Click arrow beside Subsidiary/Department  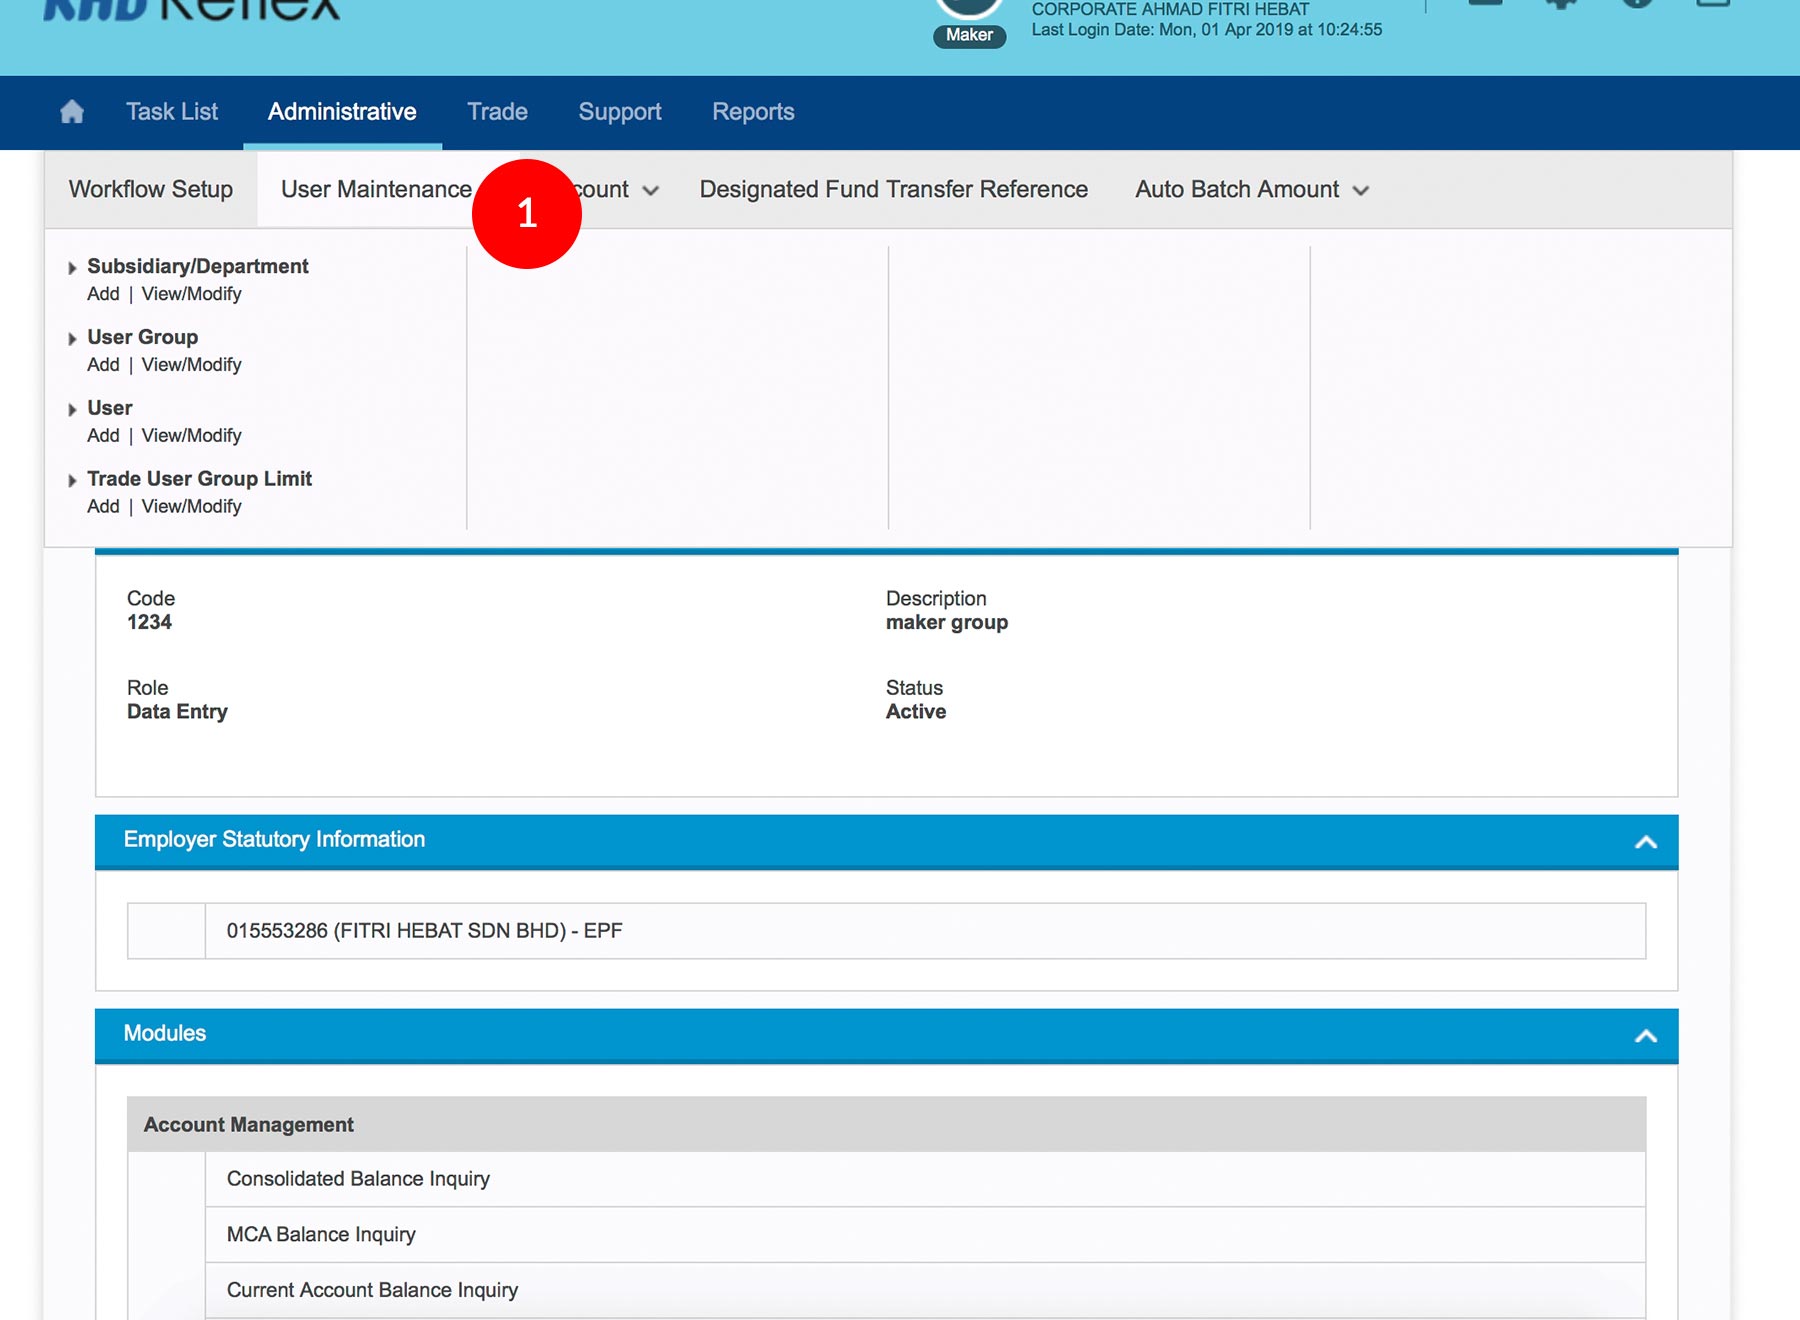click(72, 268)
